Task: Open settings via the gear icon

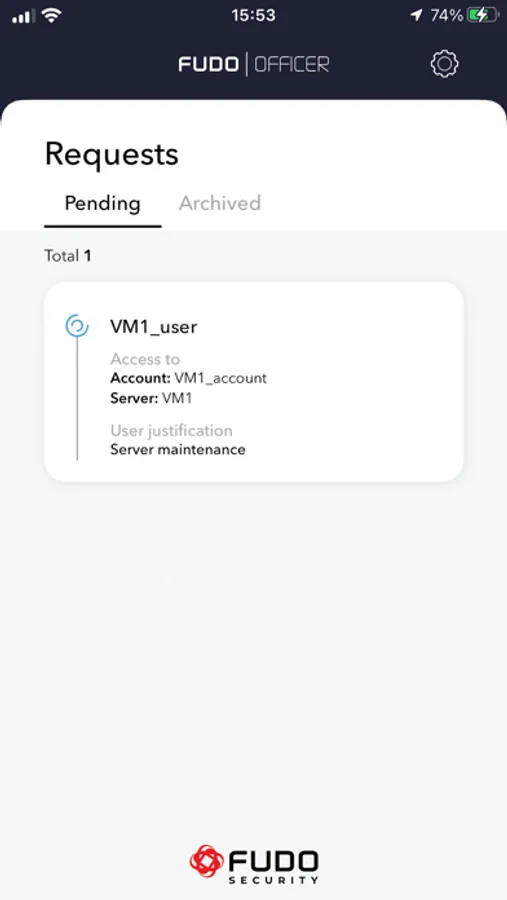Action: point(444,64)
